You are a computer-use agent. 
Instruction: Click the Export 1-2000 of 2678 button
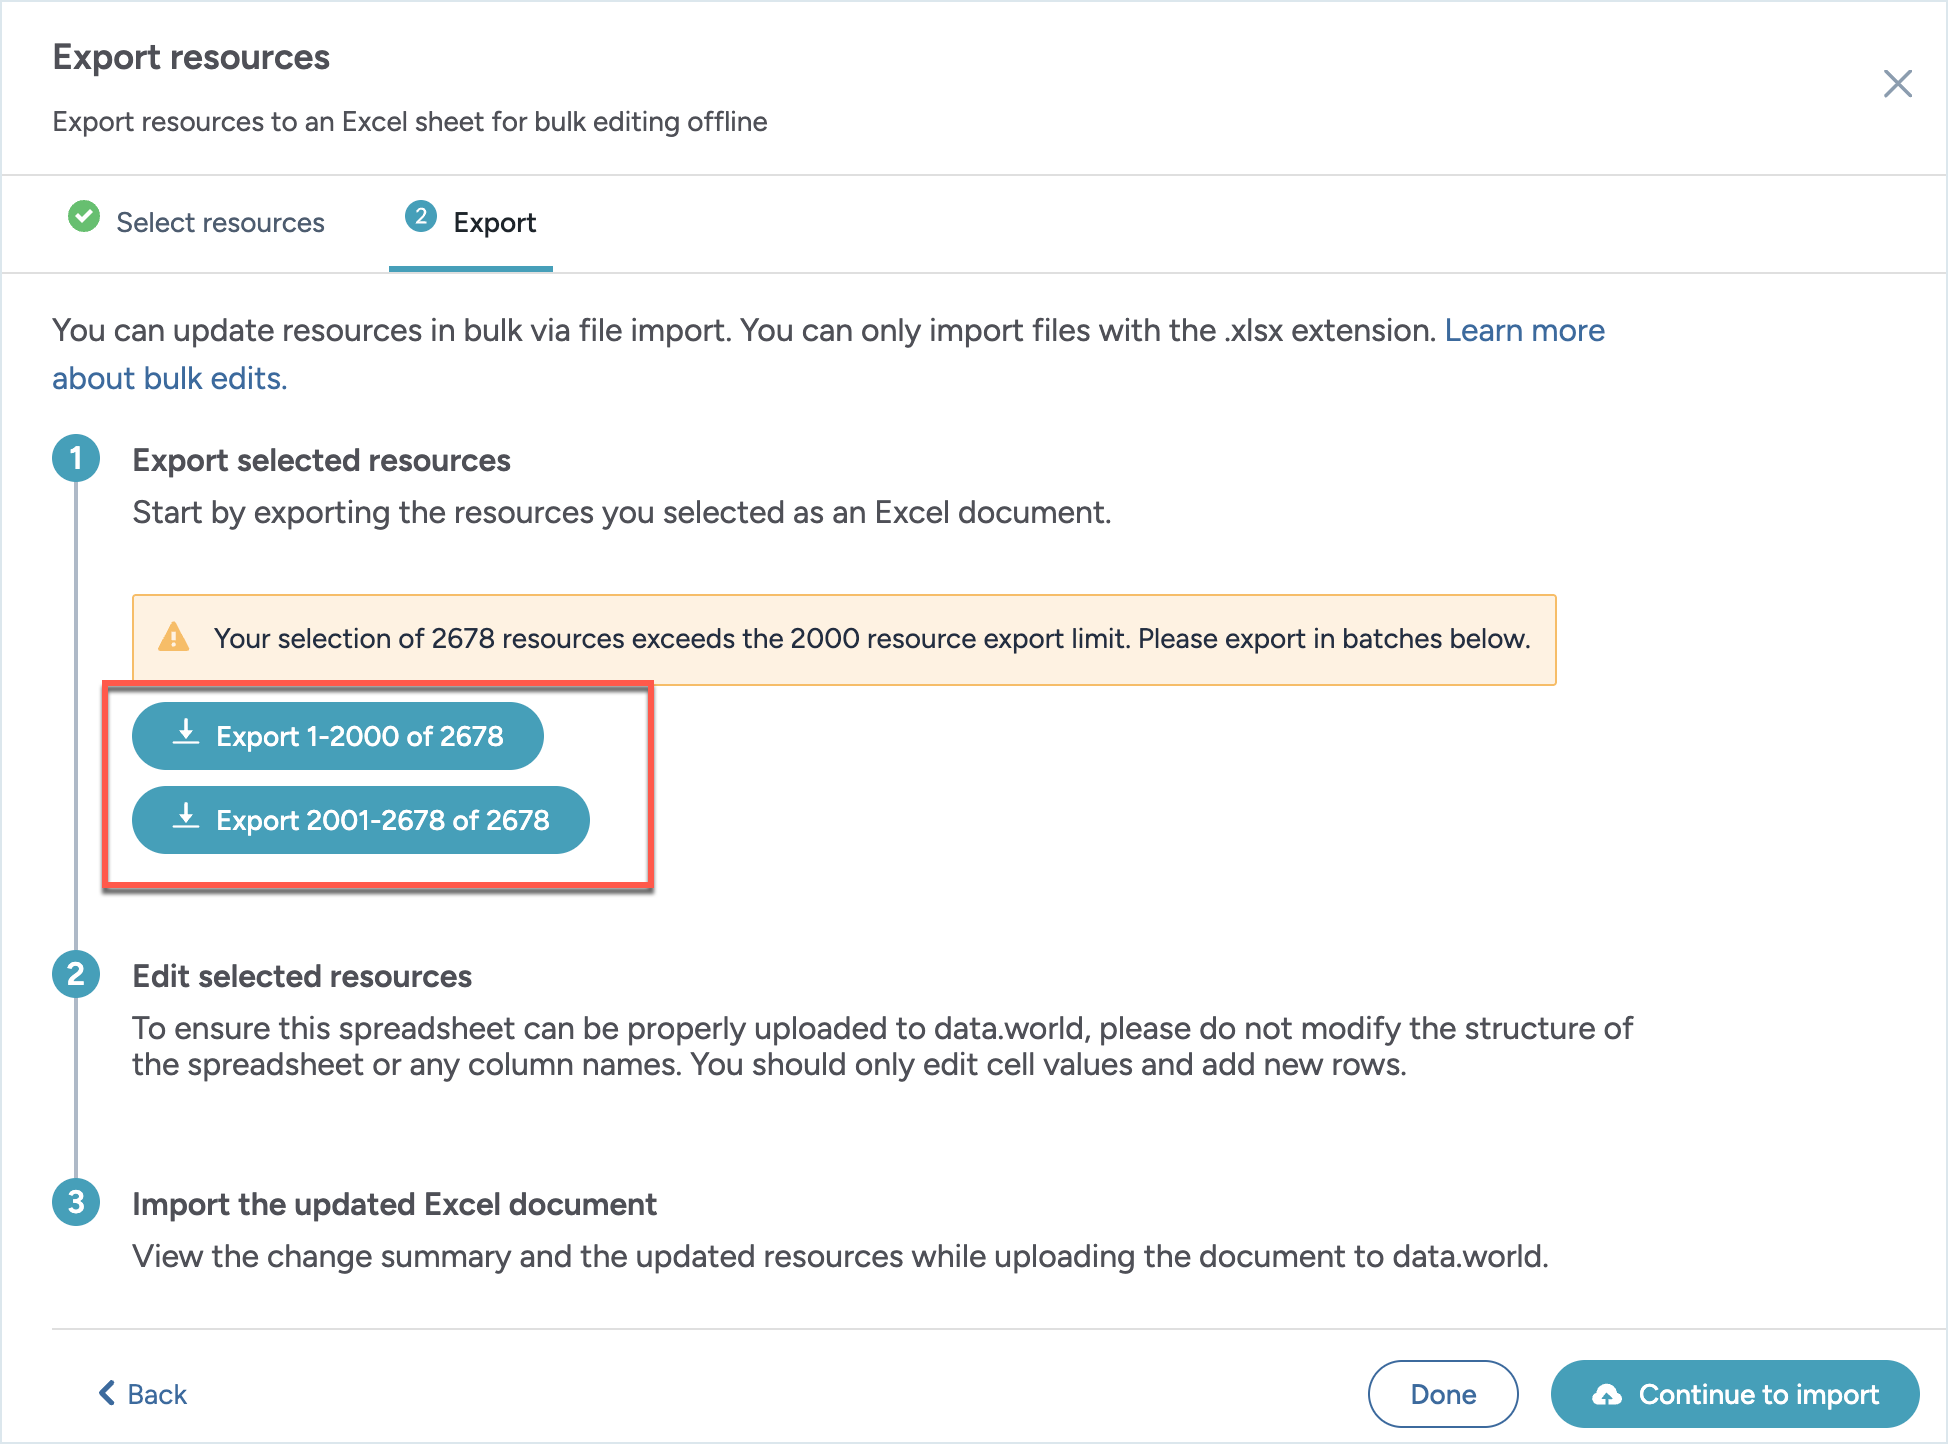pos(338,736)
